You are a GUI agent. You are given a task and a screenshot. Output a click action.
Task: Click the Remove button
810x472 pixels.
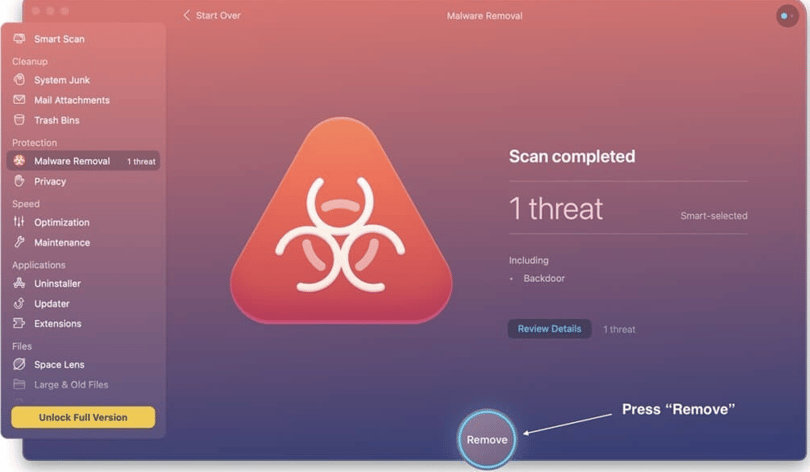click(x=487, y=439)
